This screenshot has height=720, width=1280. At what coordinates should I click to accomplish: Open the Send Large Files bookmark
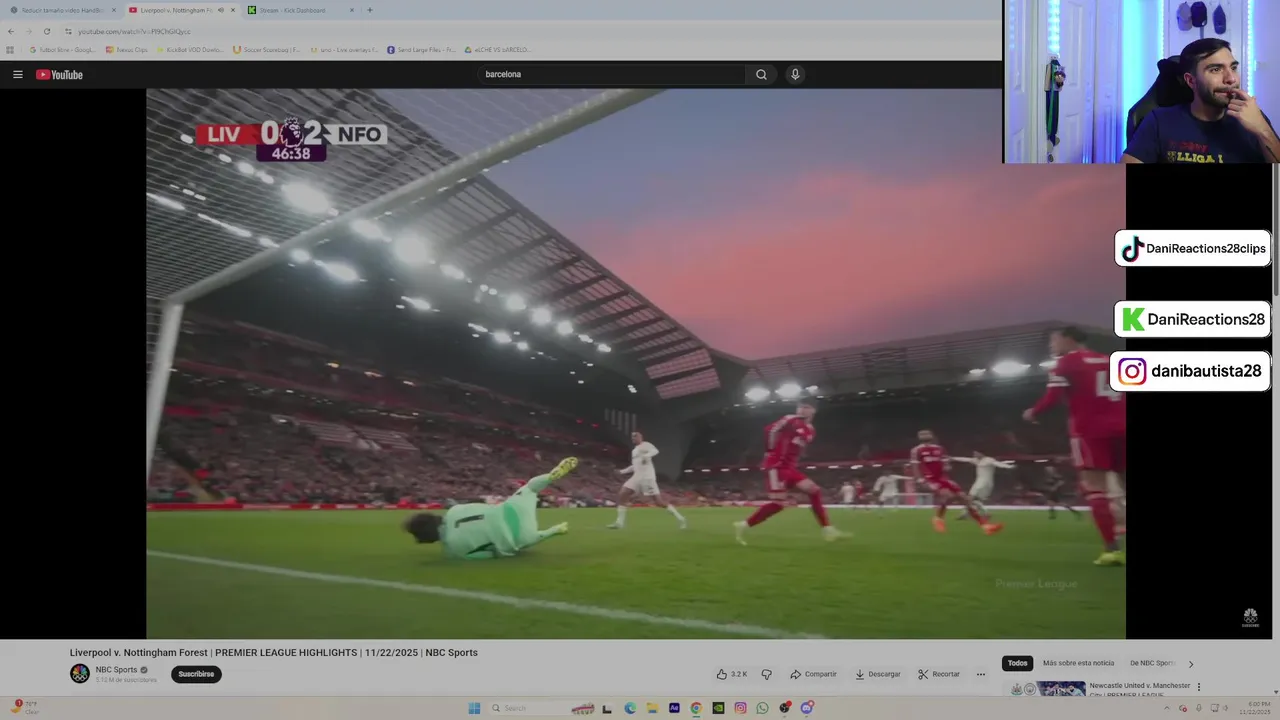click(421, 50)
